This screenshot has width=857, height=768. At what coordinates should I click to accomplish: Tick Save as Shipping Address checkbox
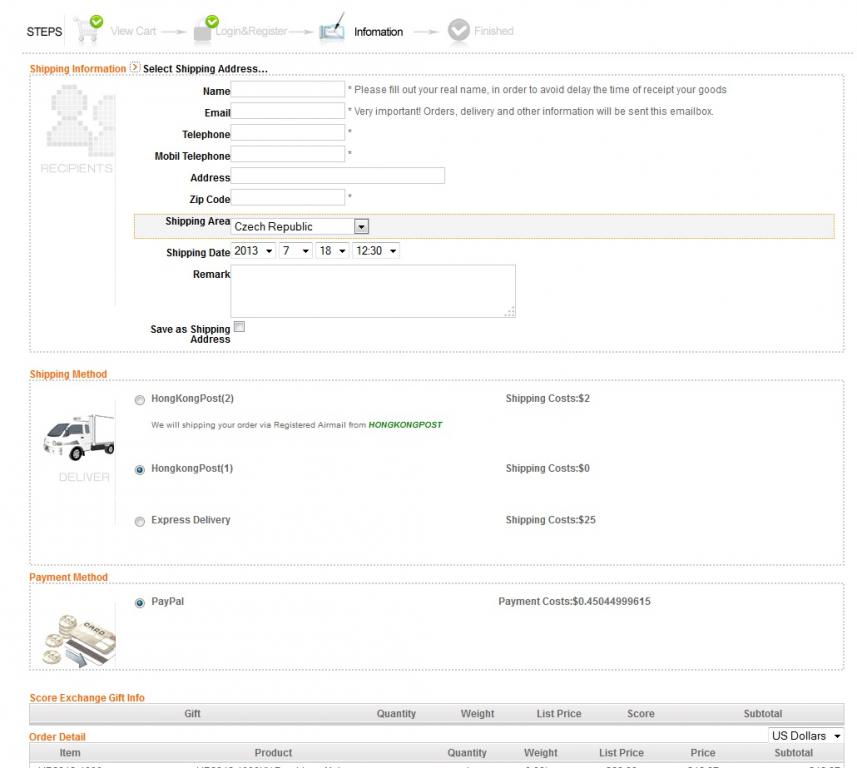click(239, 326)
